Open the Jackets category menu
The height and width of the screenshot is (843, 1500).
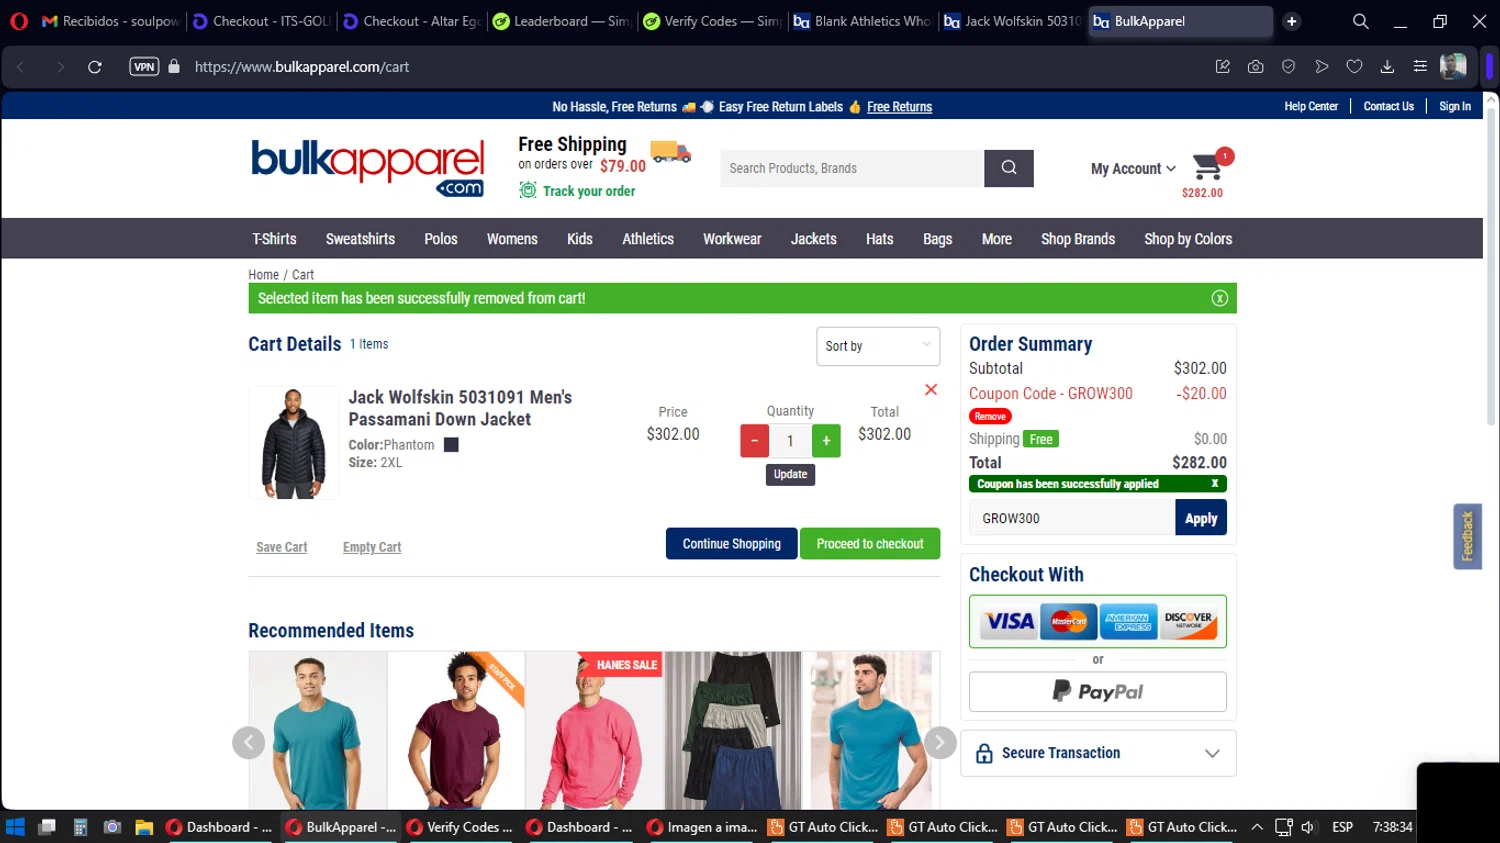[814, 239]
